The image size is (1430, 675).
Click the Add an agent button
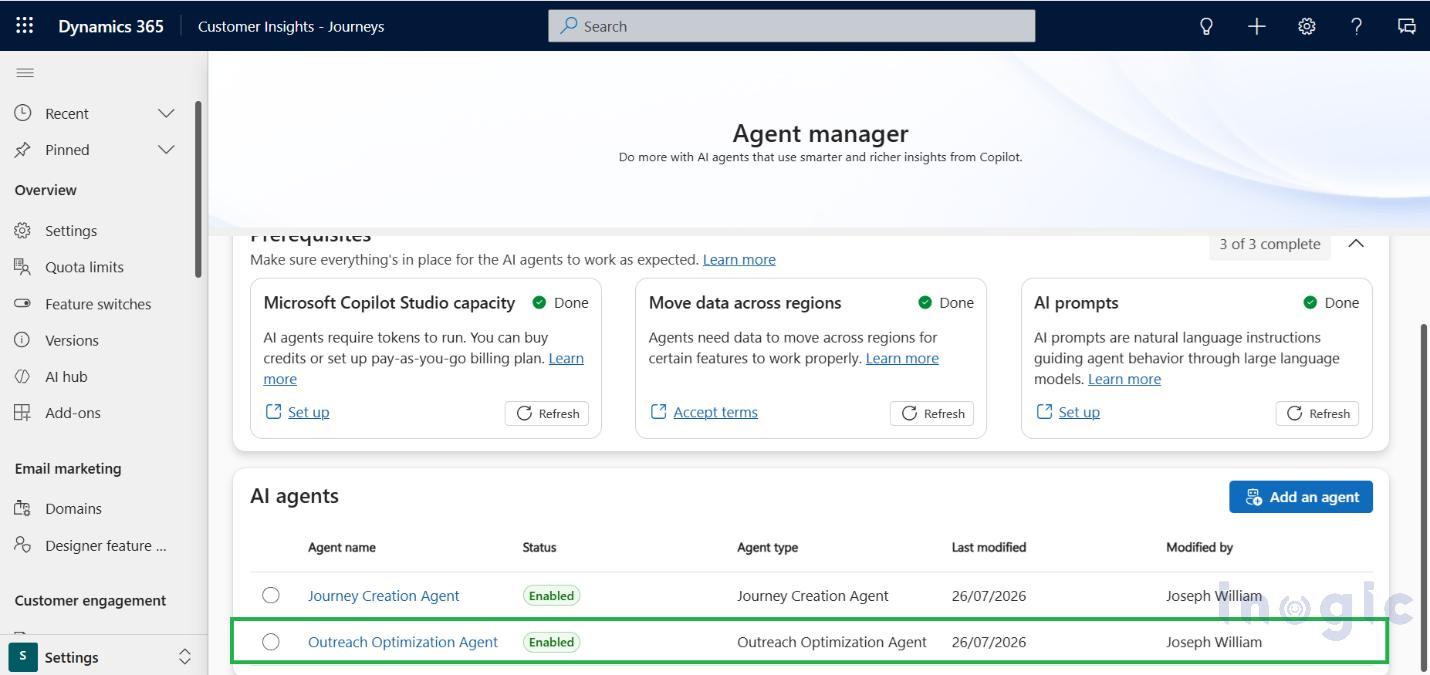coord(1301,497)
